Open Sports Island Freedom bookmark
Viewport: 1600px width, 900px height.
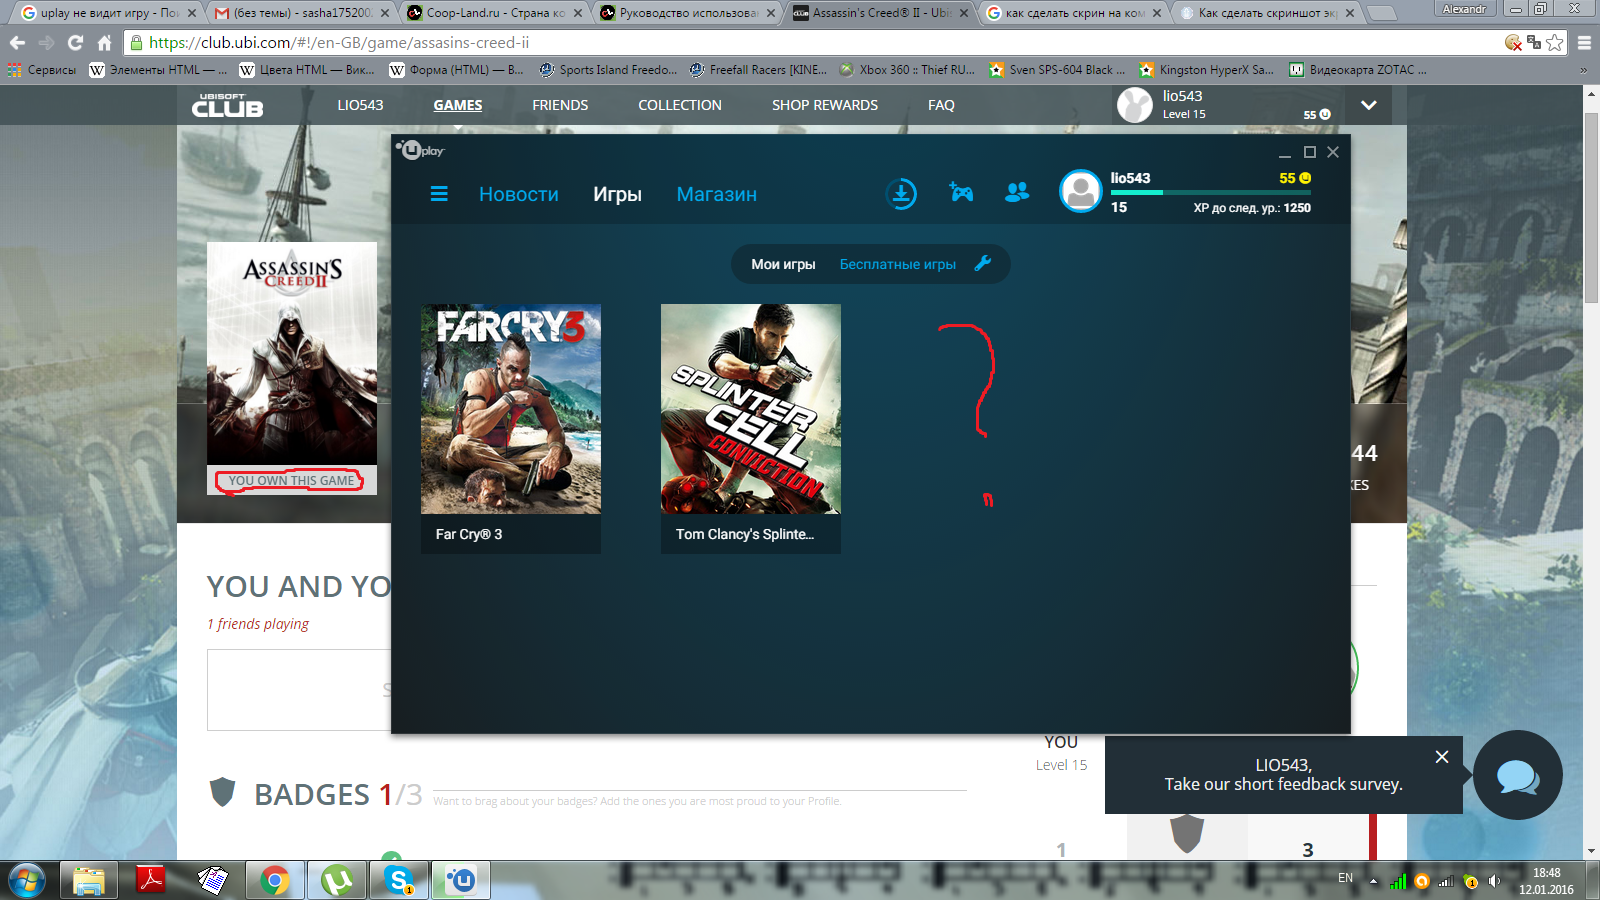(x=608, y=70)
